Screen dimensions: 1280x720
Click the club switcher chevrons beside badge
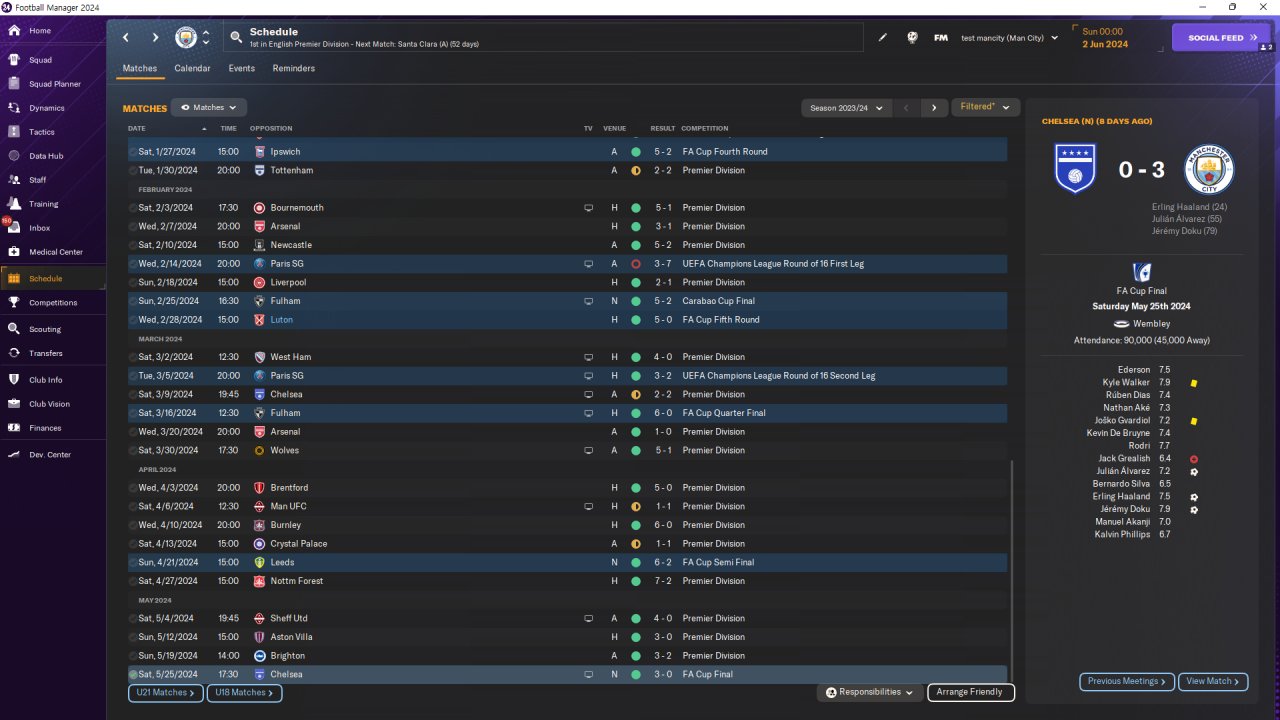(x=206, y=38)
